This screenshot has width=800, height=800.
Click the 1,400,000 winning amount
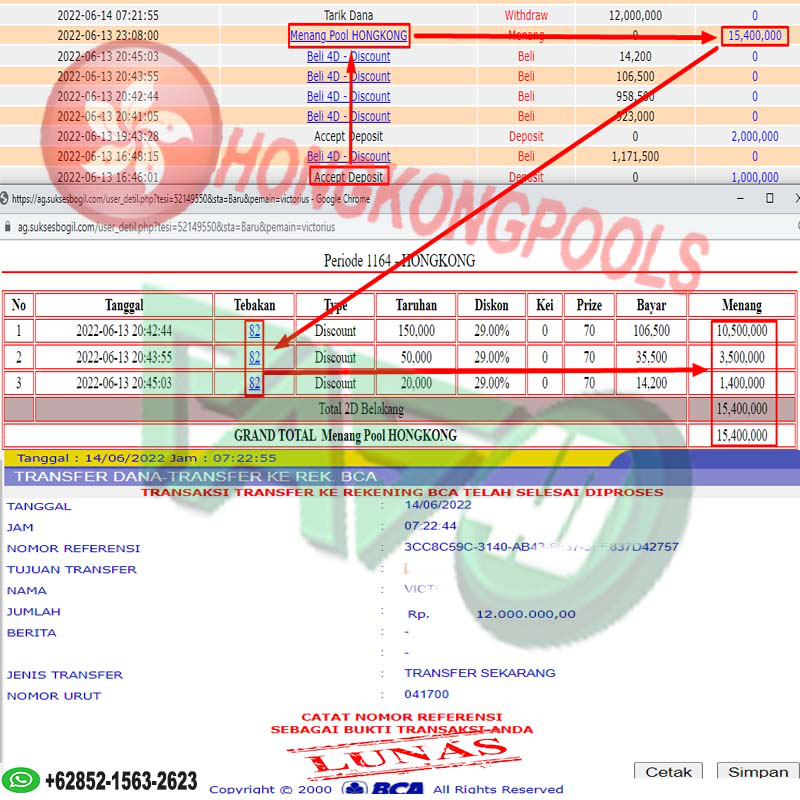pyautogui.click(x=742, y=383)
